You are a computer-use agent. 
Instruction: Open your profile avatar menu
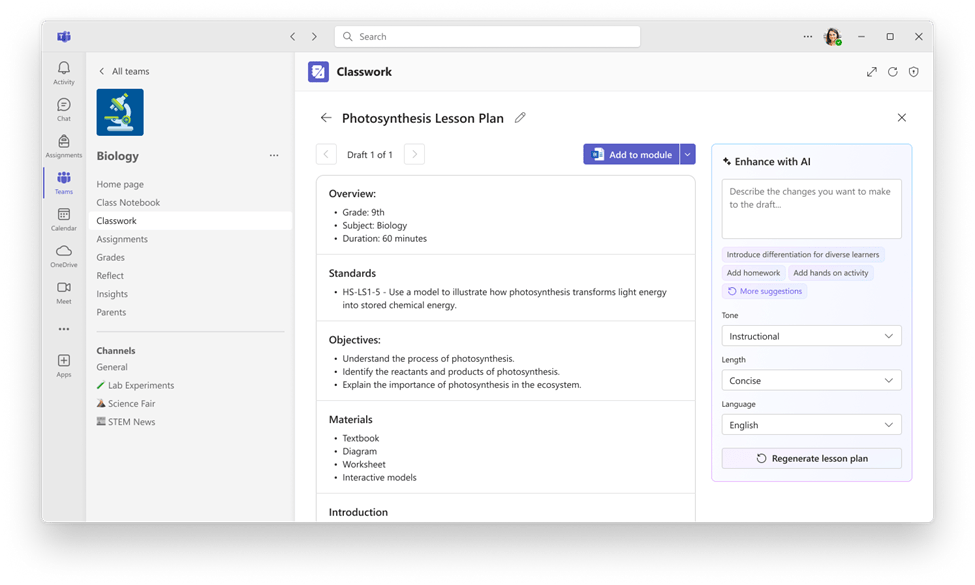coord(831,36)
